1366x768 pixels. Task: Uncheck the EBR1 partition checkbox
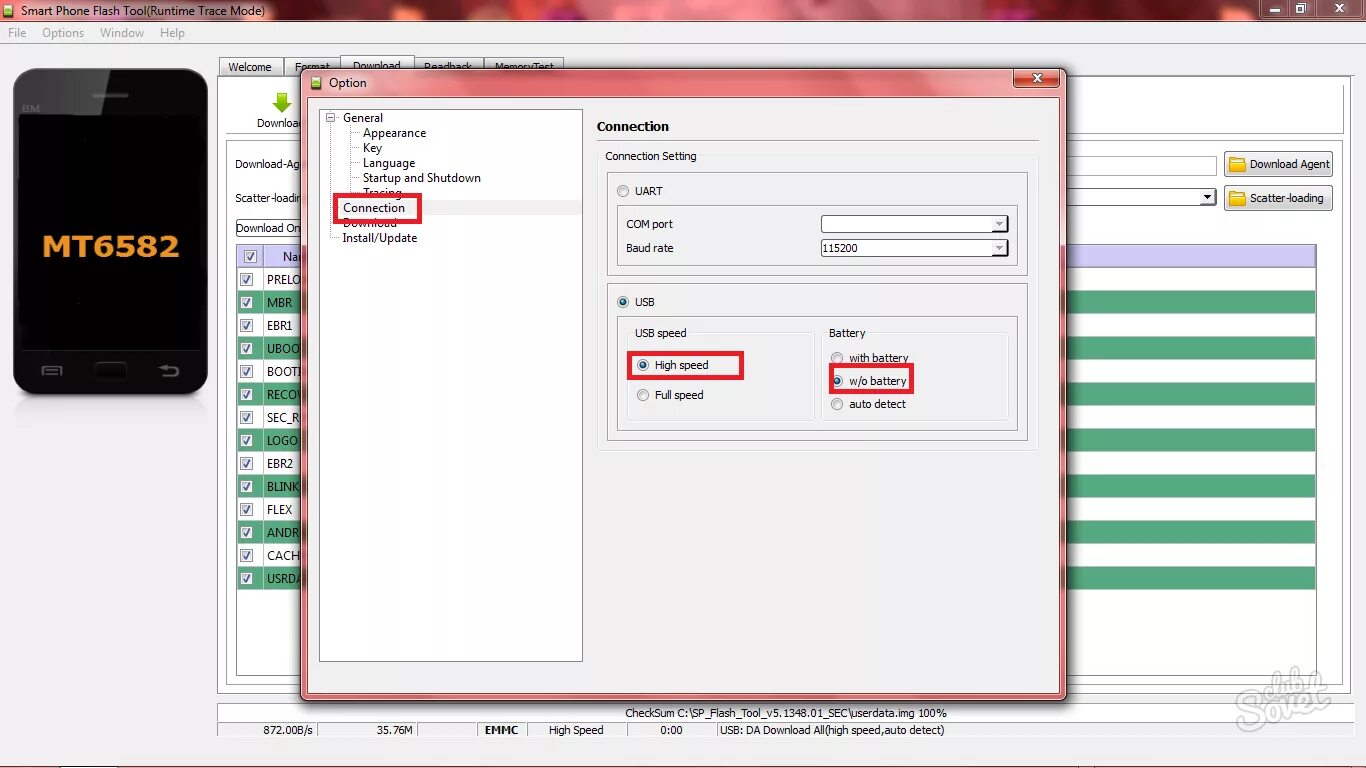(247, 325)
